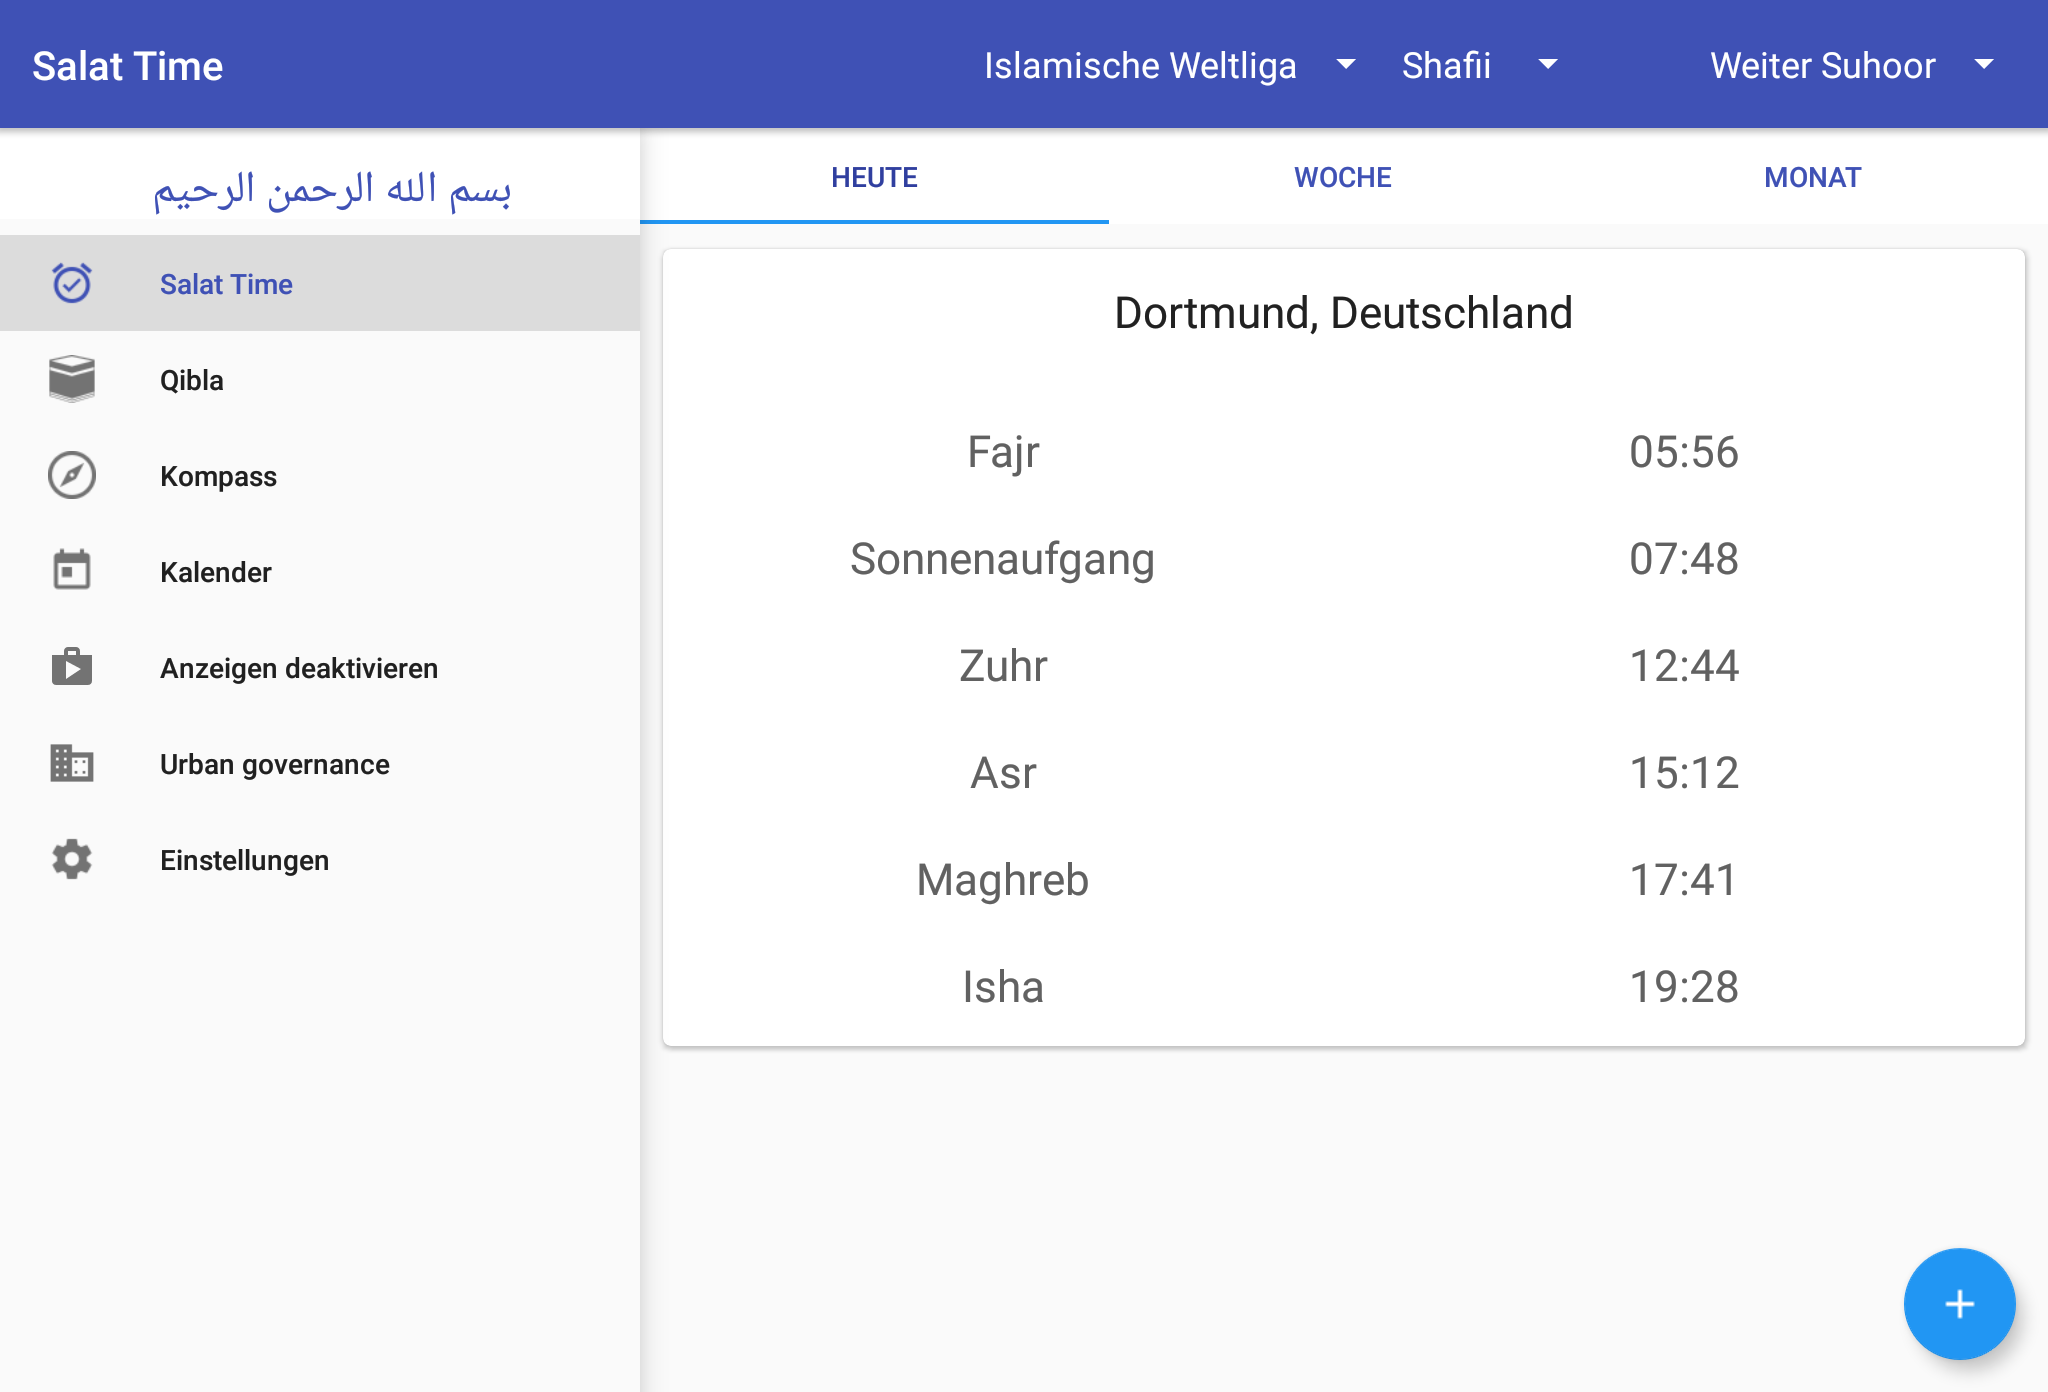Switch to the WOCHE tab
This screenshot has height=1392, width=2048.
click(1342, 177)
